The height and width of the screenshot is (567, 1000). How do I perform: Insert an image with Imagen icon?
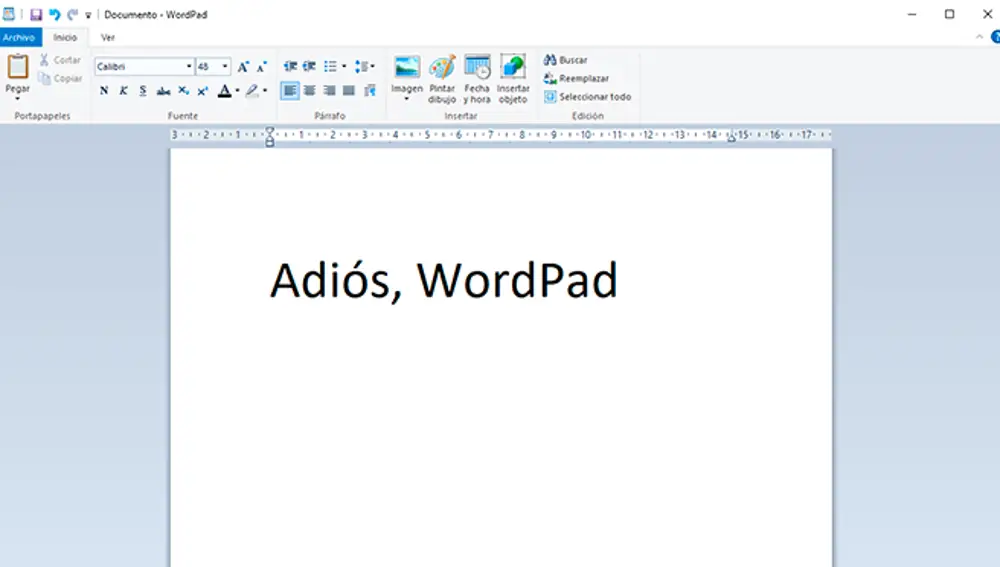[x=407, y=67]
